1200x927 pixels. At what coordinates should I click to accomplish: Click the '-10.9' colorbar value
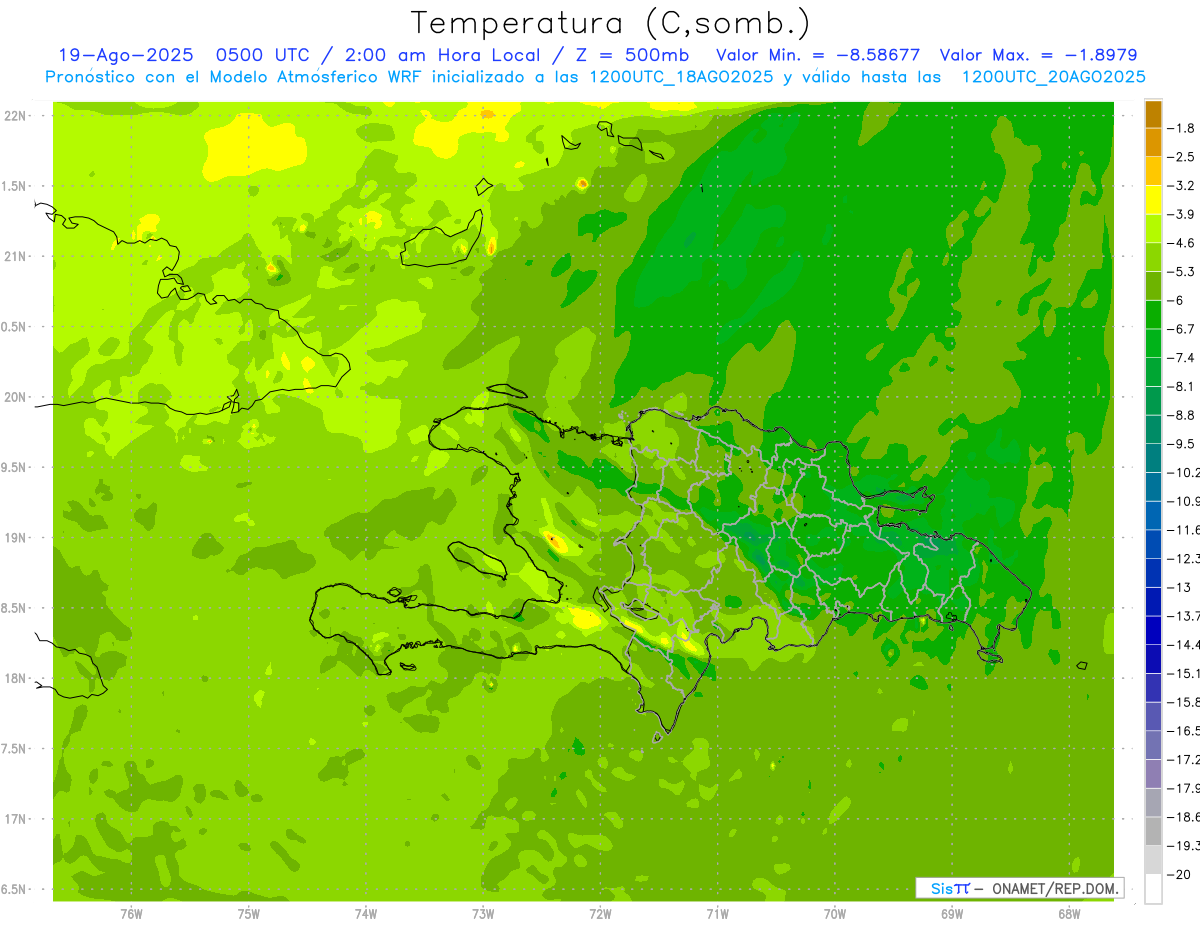click(x=1185, y=501)
